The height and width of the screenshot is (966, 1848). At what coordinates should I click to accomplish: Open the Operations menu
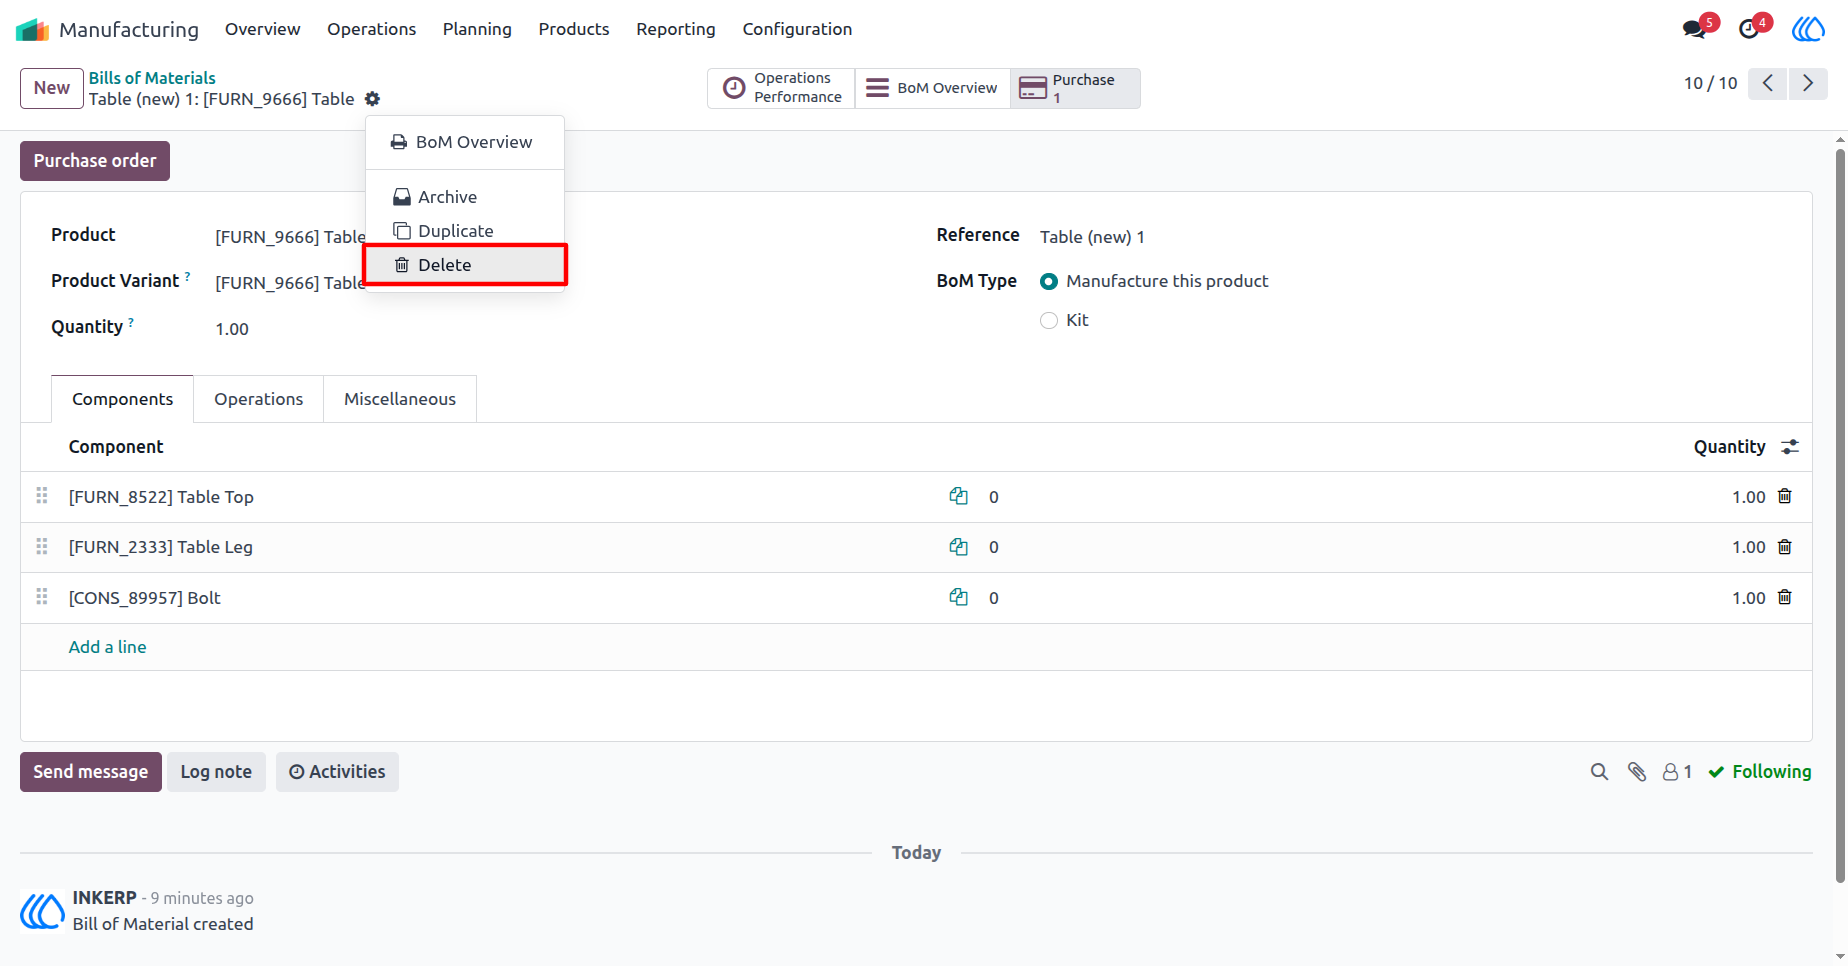point(371,29)
